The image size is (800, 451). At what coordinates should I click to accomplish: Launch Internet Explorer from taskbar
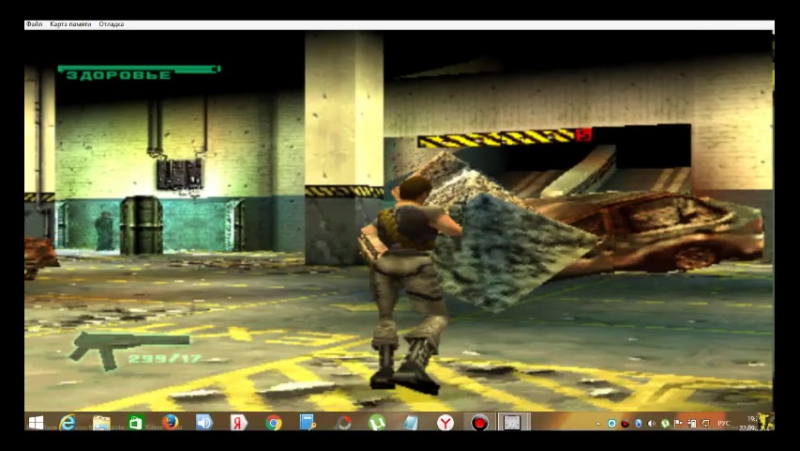pos(67,423)
